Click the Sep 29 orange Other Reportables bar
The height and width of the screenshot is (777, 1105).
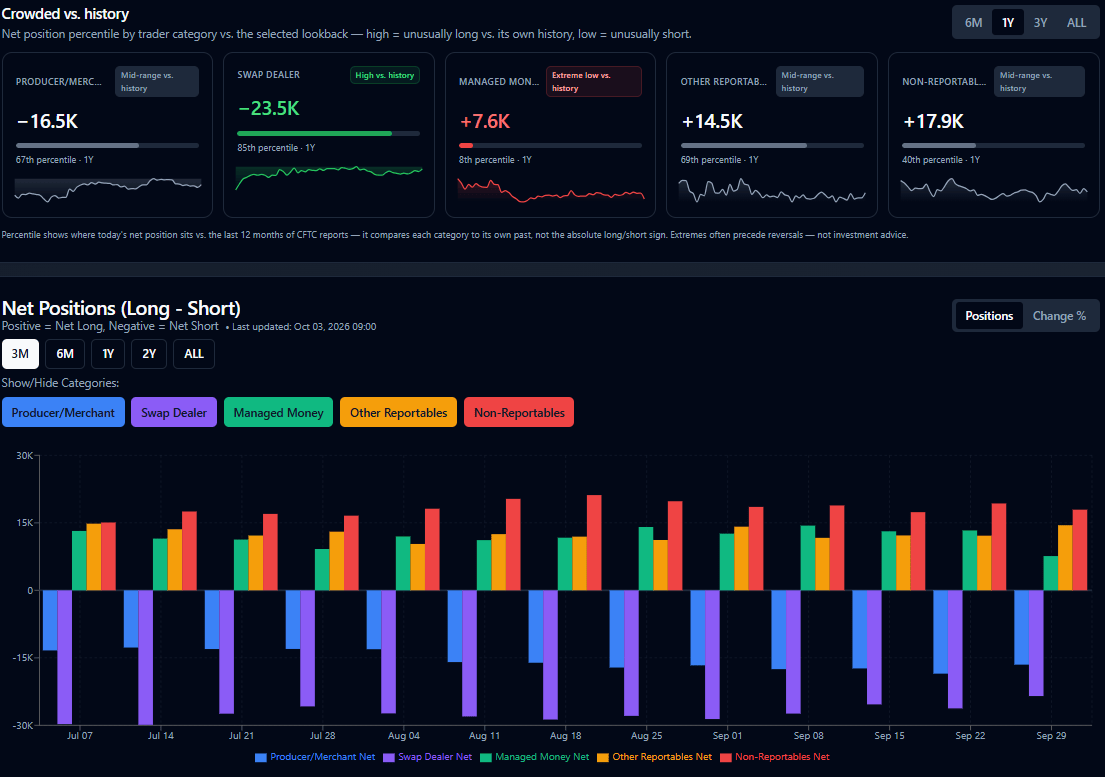point(1066,558)
